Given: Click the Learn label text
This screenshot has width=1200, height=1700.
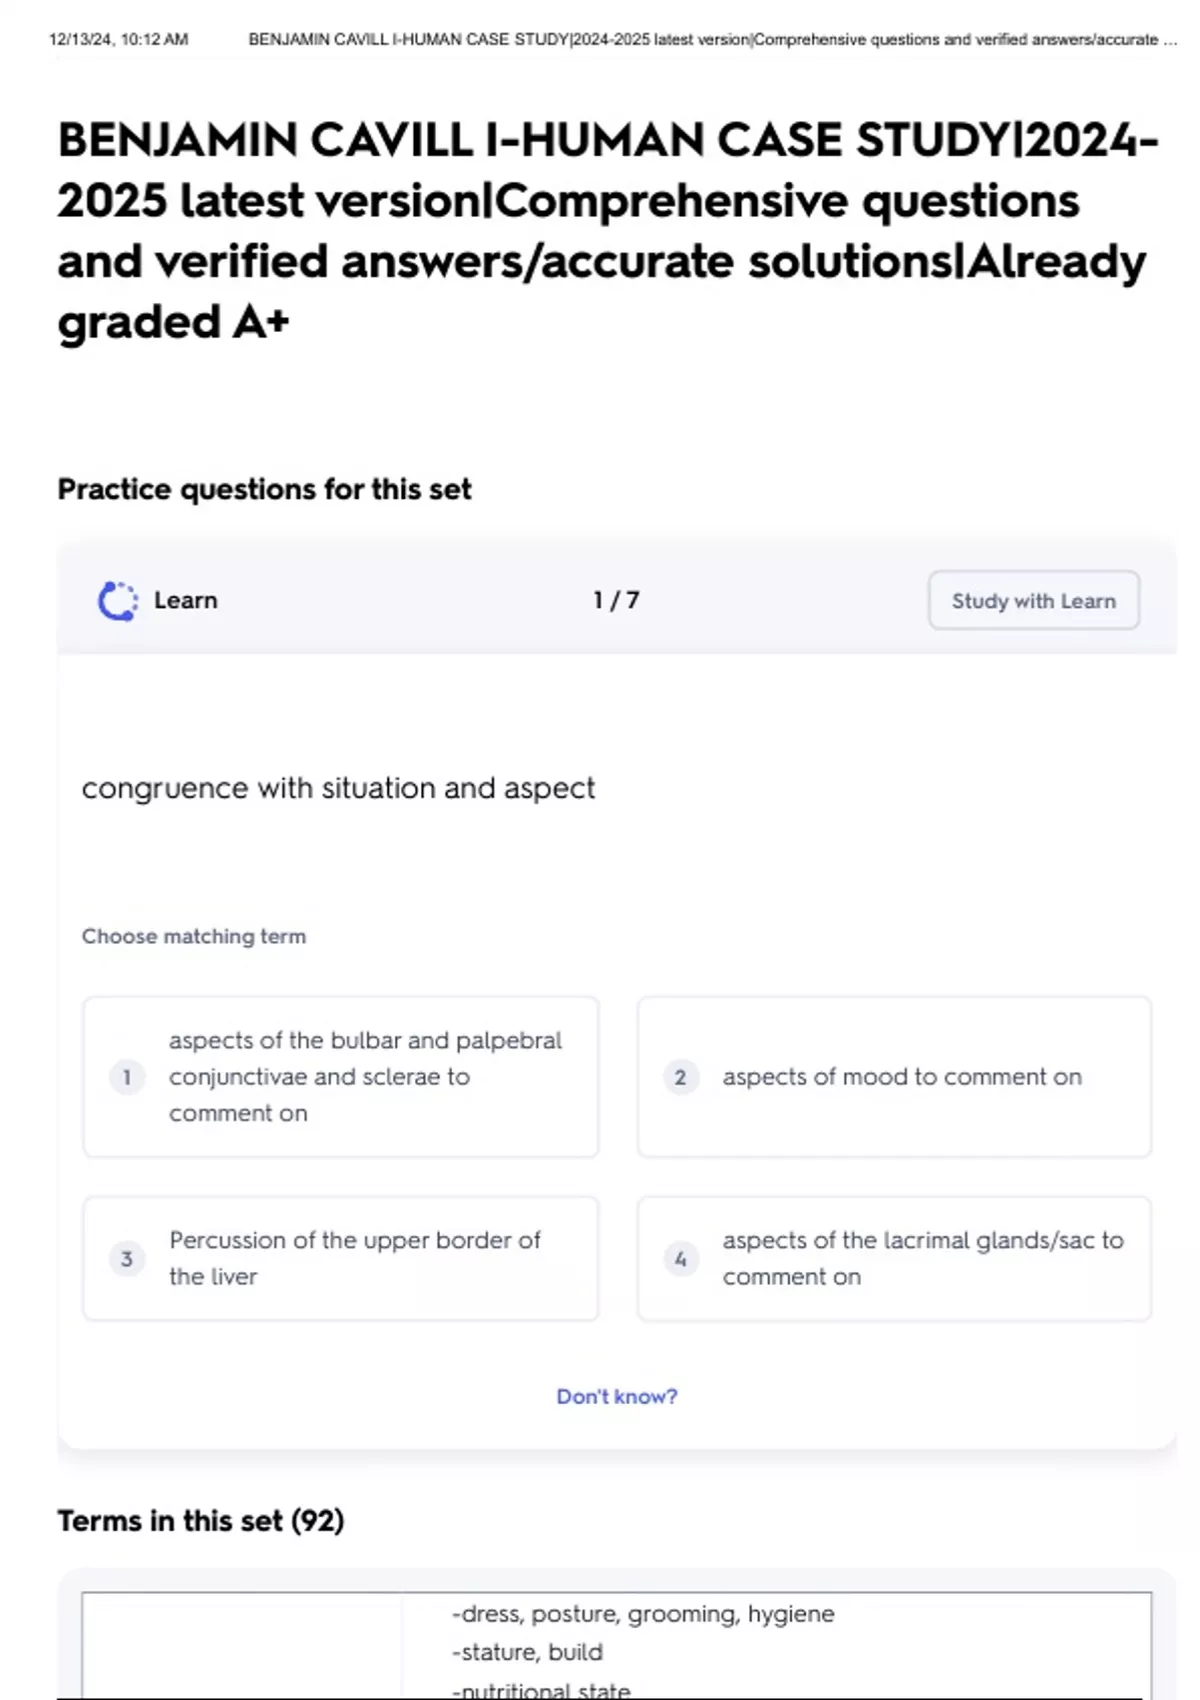Looking at the screenshot, I should pos(186,600).
